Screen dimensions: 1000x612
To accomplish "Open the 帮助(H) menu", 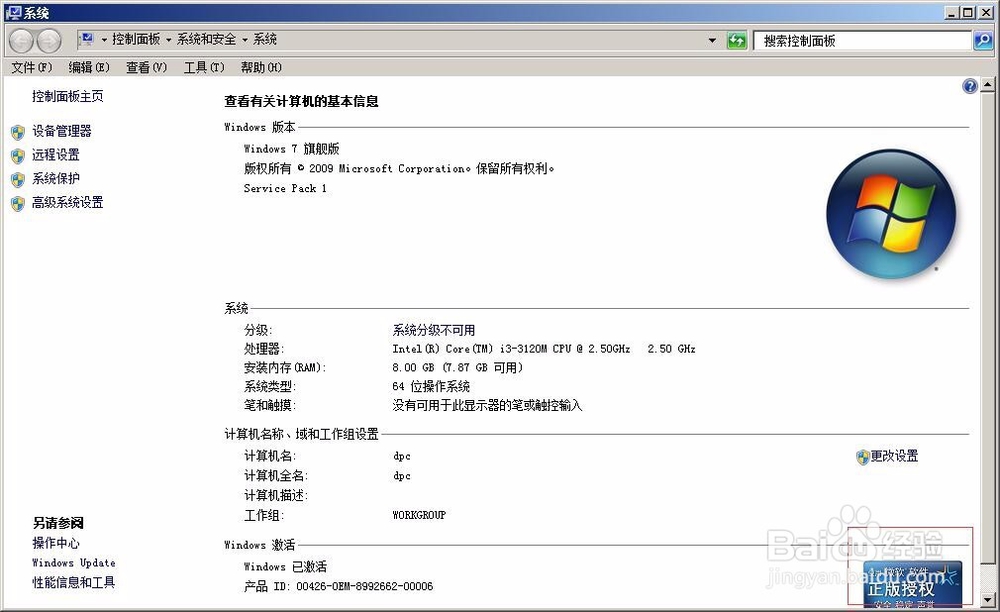I will [261, 67].
